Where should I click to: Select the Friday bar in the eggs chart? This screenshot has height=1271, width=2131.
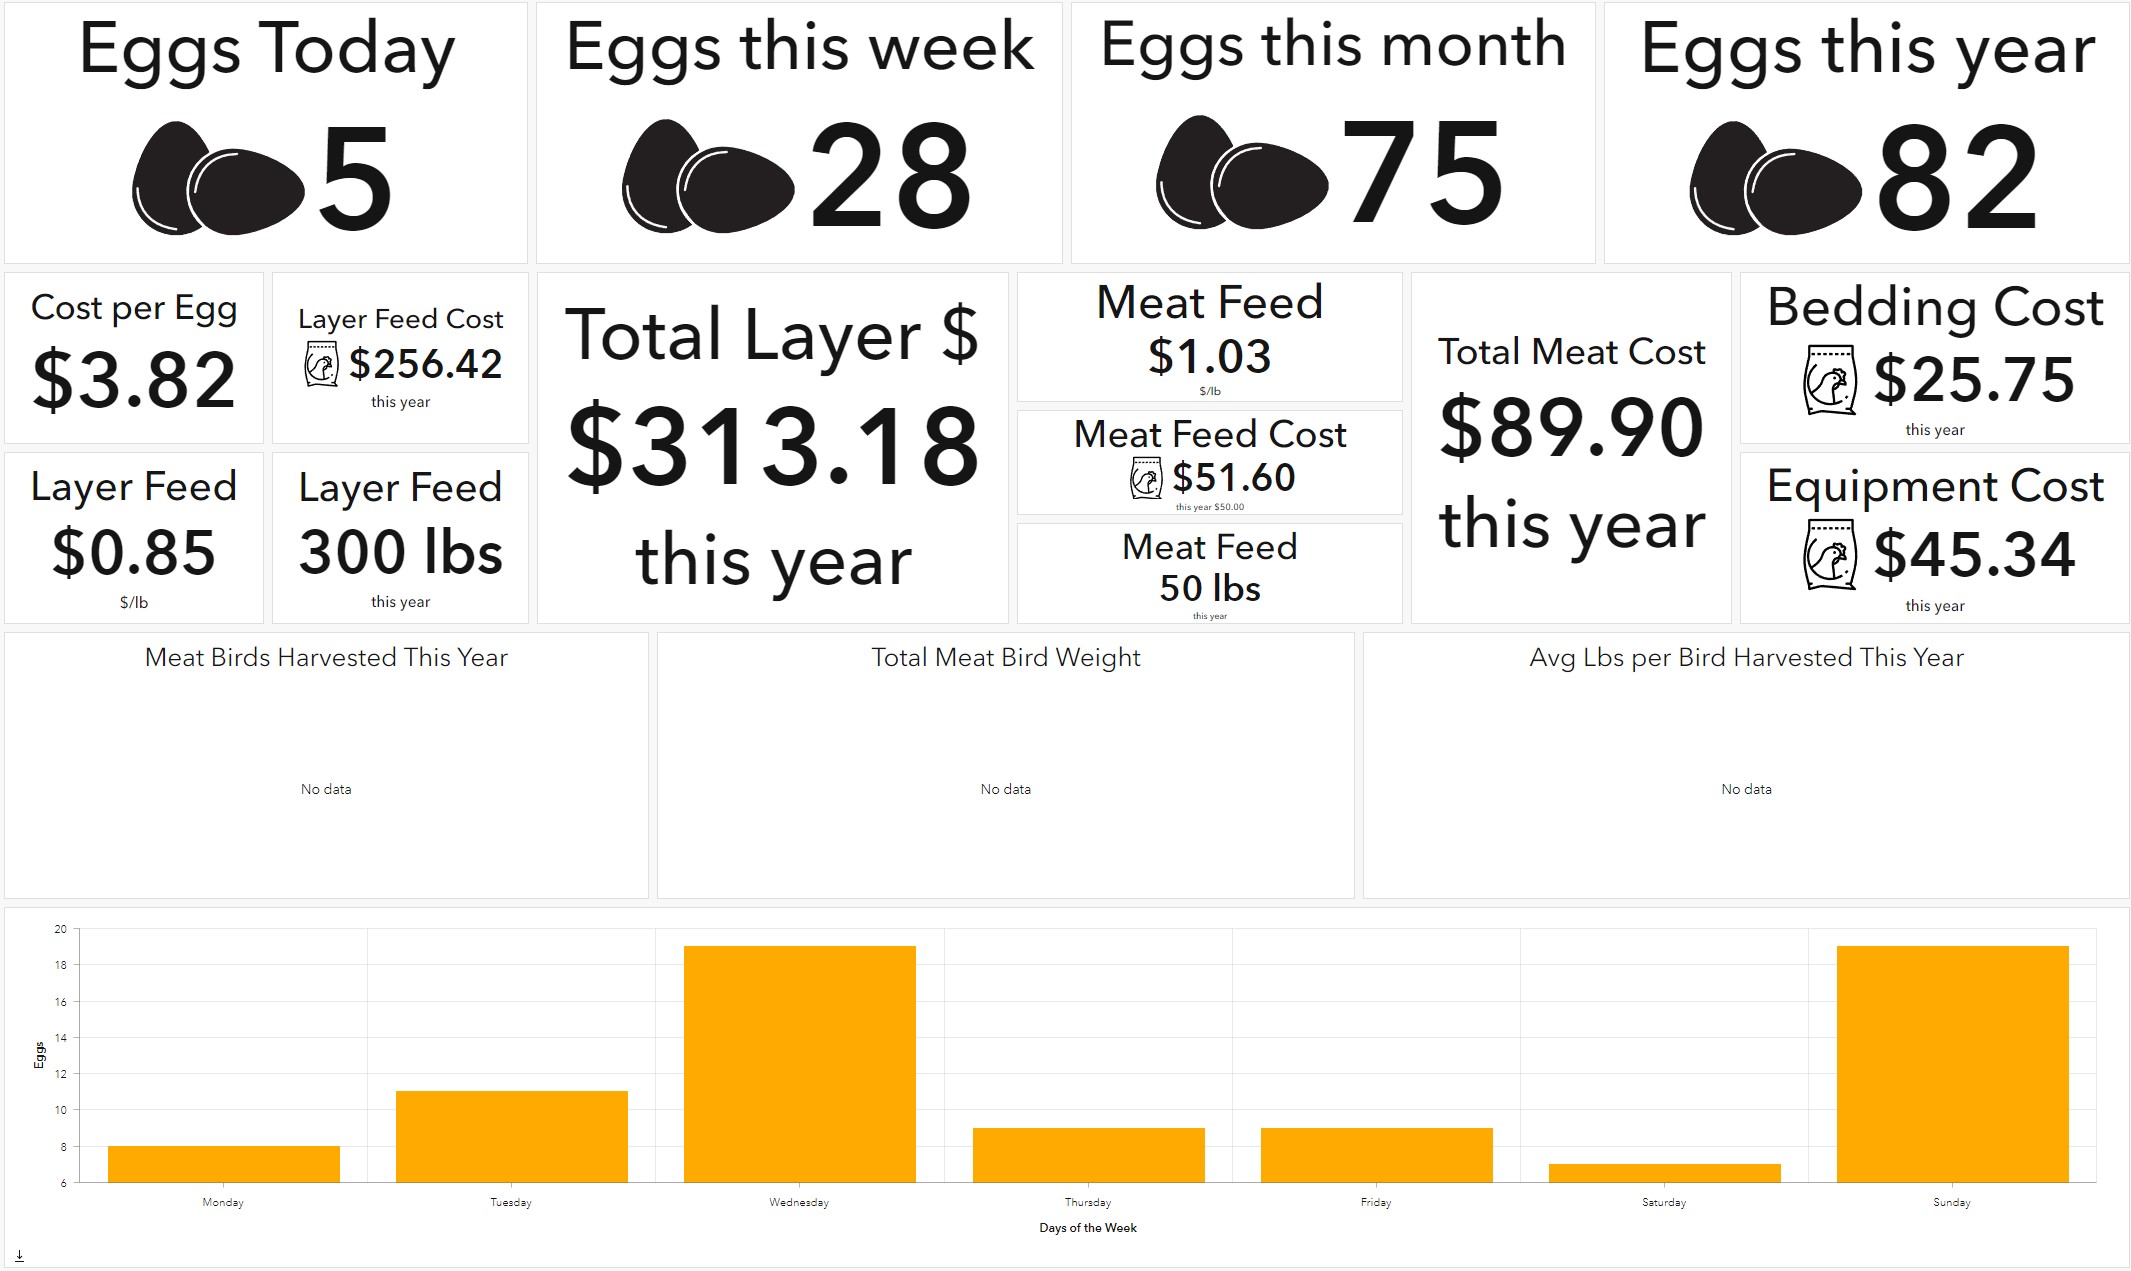click(1376, 1155)
